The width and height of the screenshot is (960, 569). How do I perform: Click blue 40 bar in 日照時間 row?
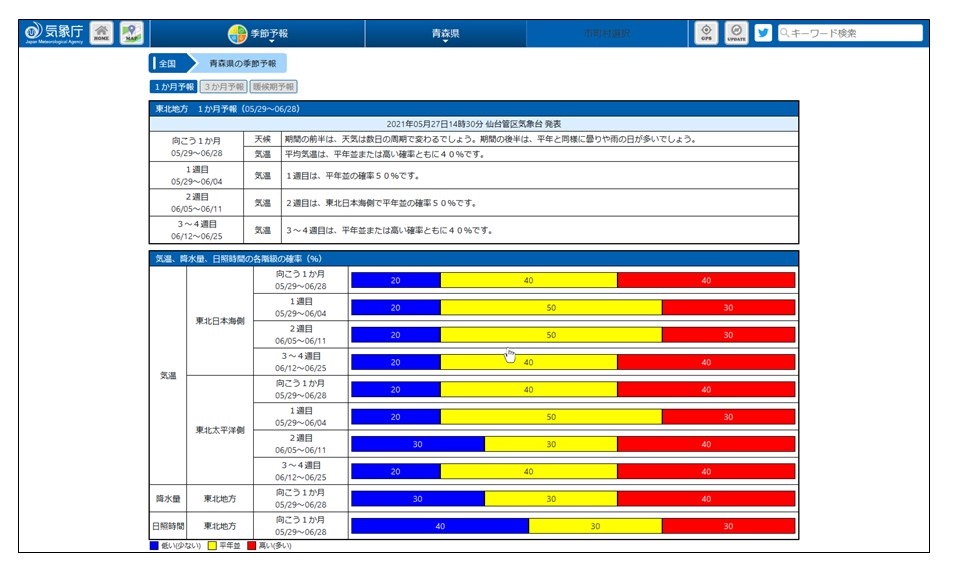pos(440,526)
